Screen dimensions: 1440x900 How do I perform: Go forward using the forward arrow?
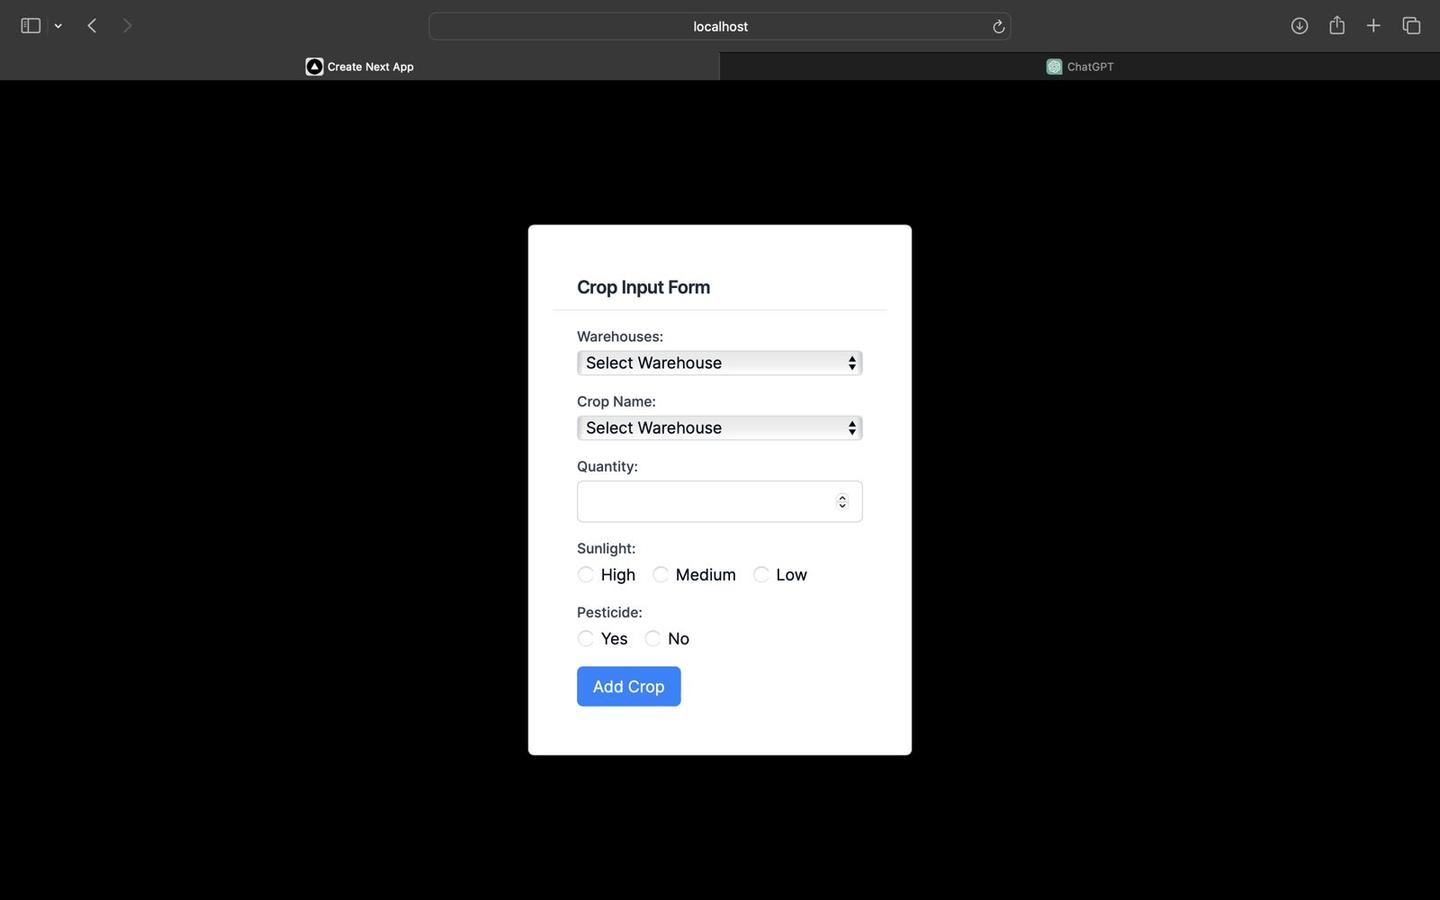coord(127,26)
